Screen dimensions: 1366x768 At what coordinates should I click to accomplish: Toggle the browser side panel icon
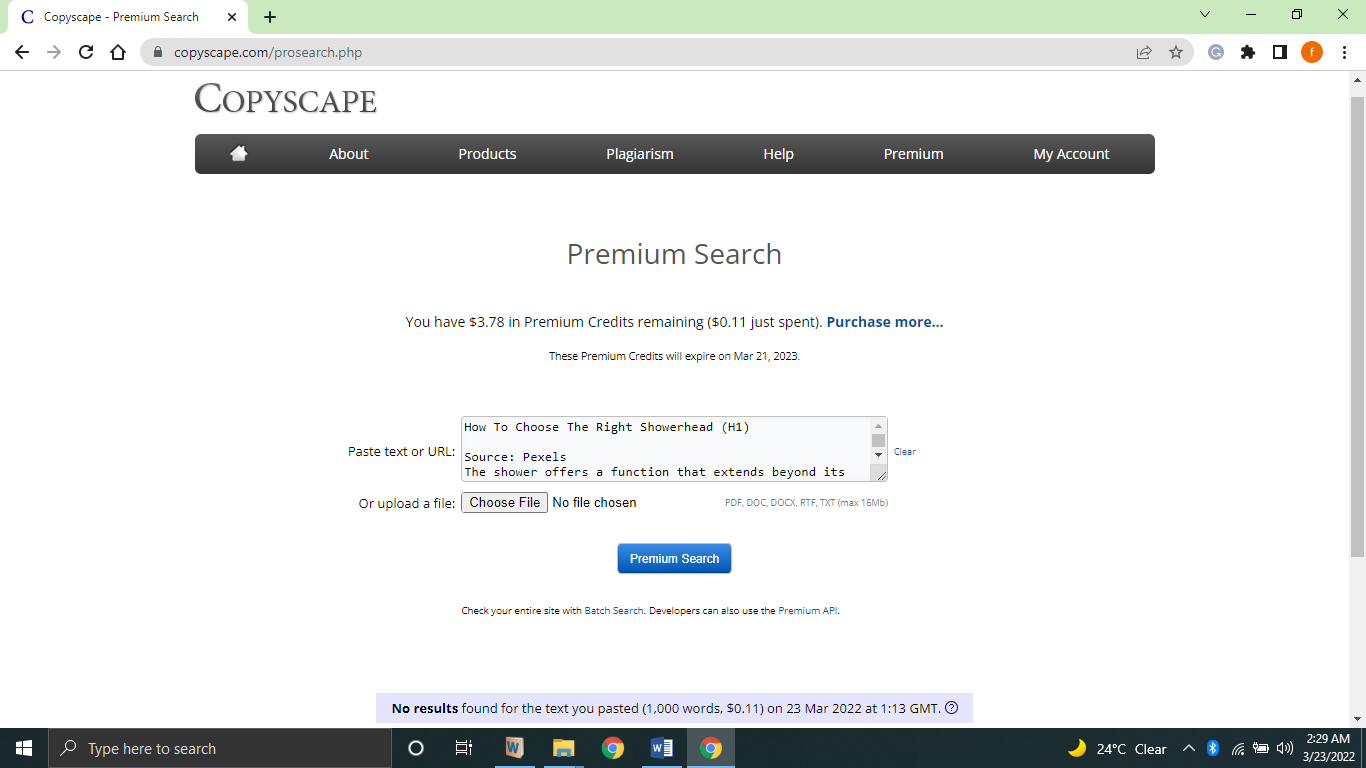pos(1280,52)
